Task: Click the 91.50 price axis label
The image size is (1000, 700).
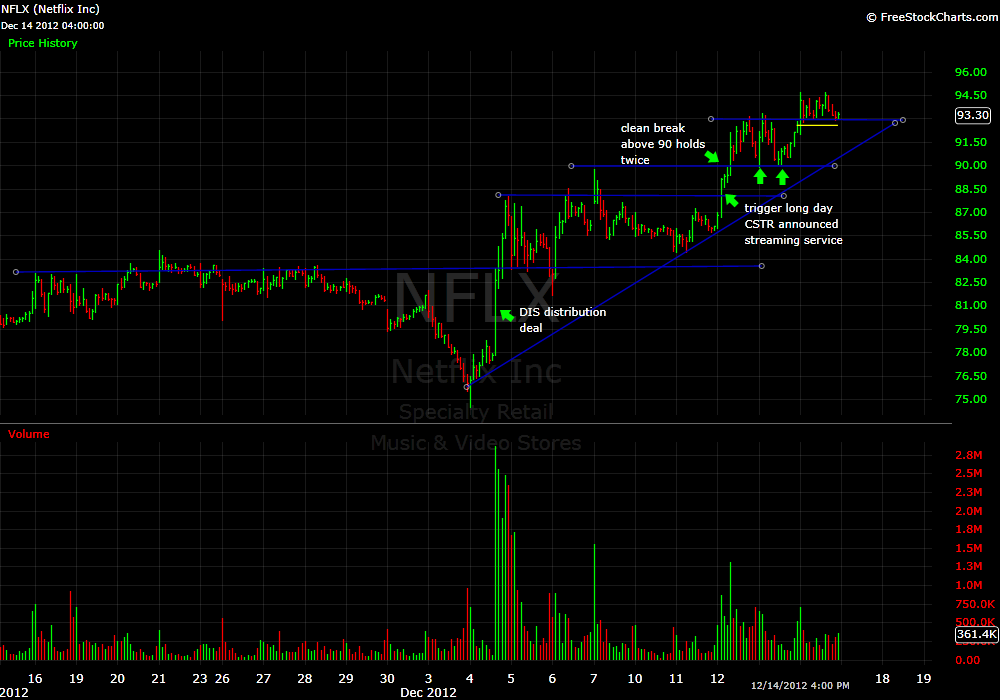Action: point(970,142)
